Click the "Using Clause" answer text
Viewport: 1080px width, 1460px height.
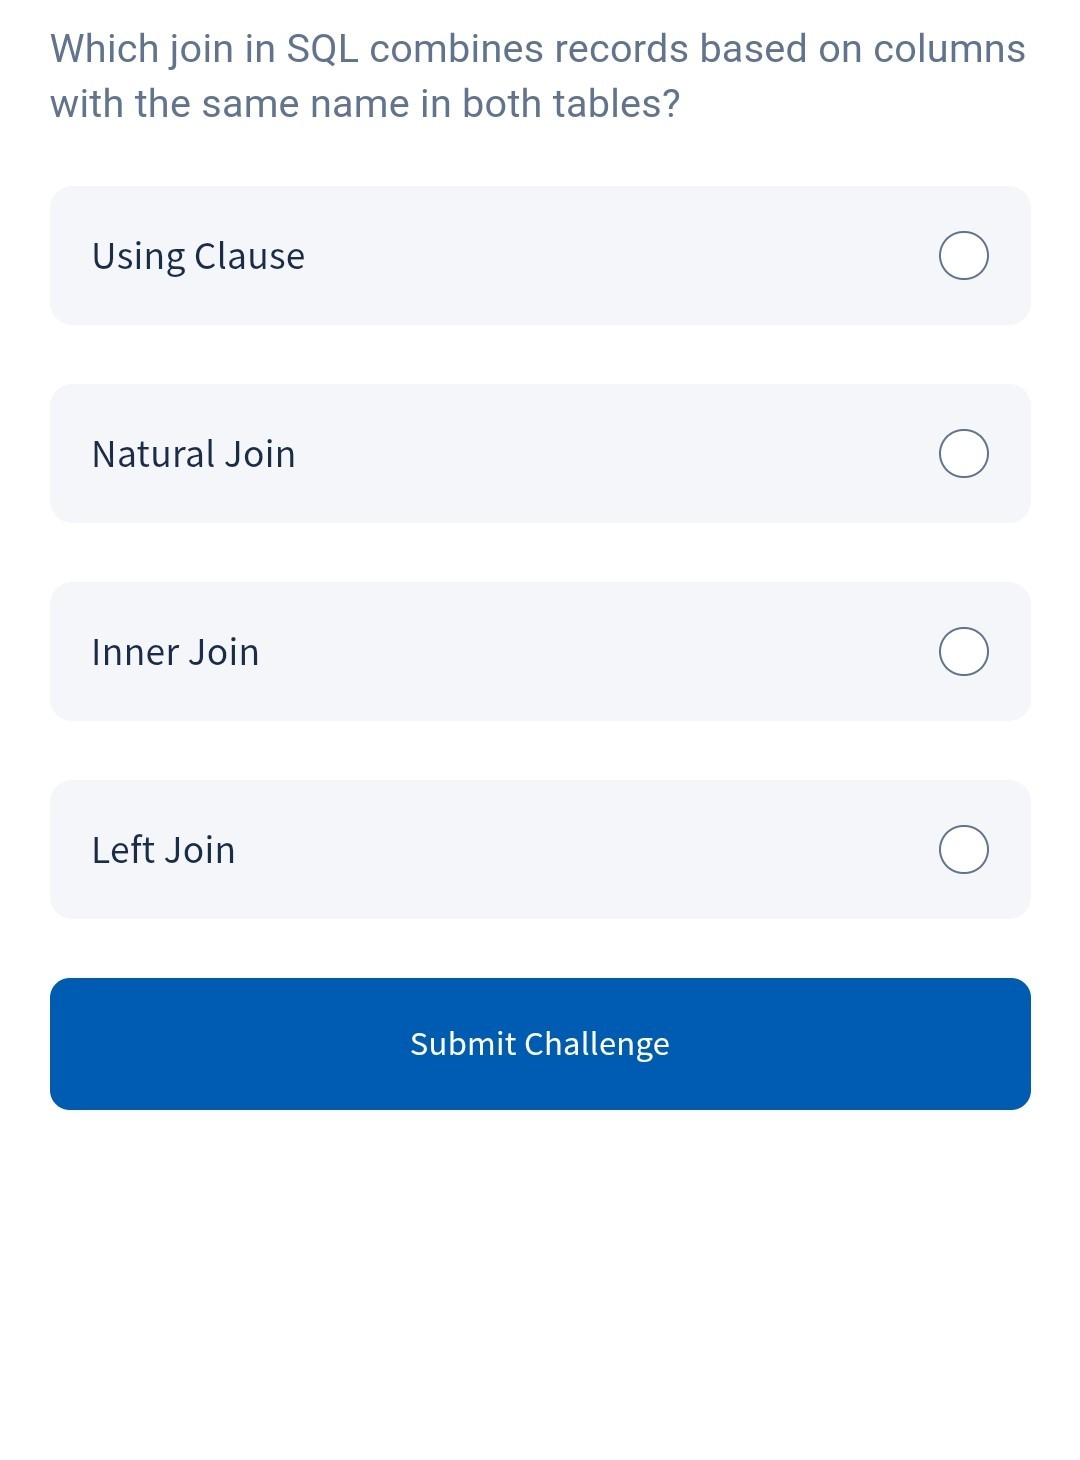(x=198, y=256)
